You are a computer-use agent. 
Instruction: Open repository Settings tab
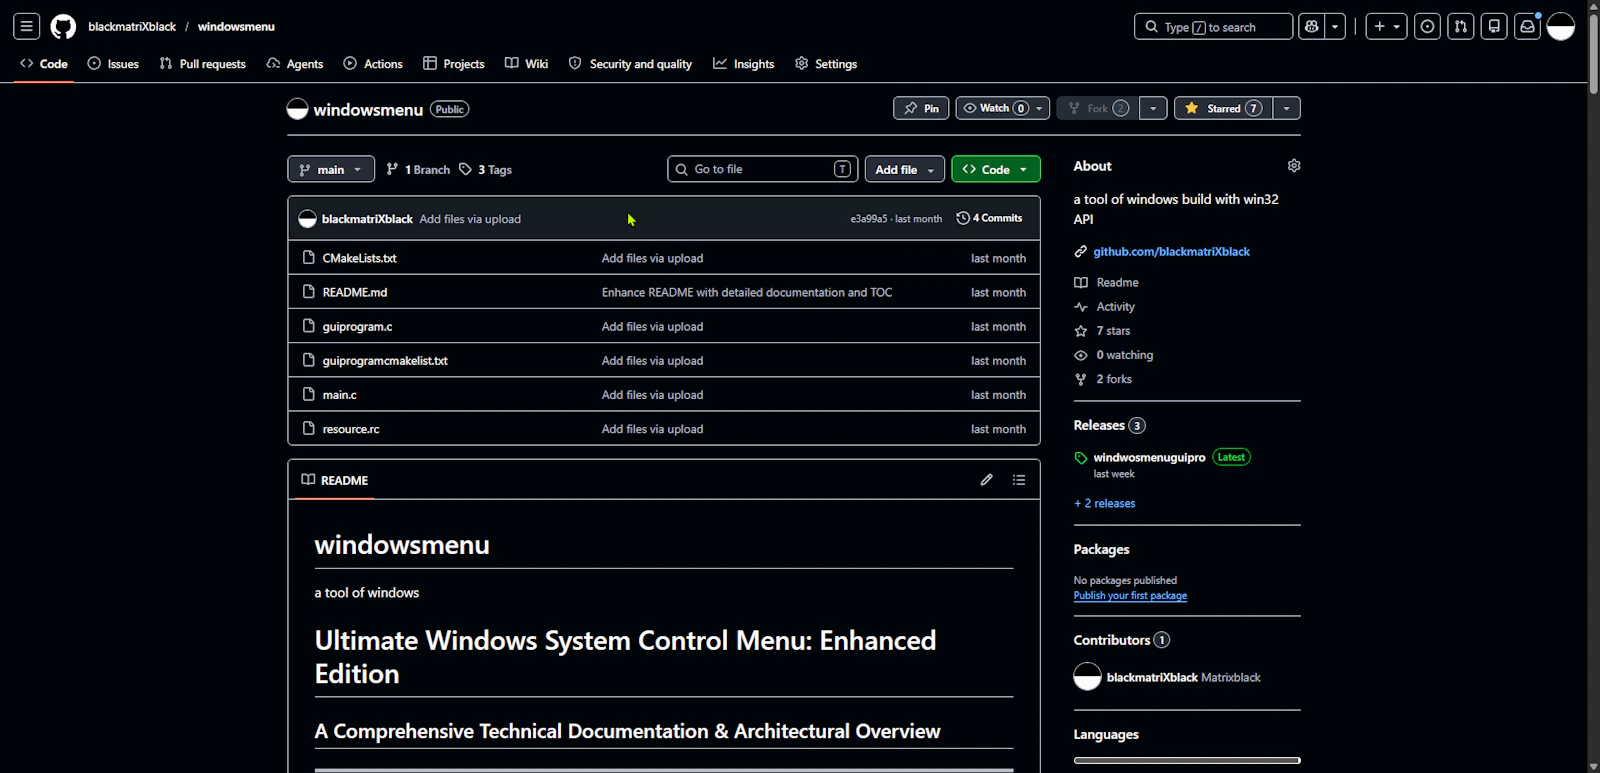(826, 64)
